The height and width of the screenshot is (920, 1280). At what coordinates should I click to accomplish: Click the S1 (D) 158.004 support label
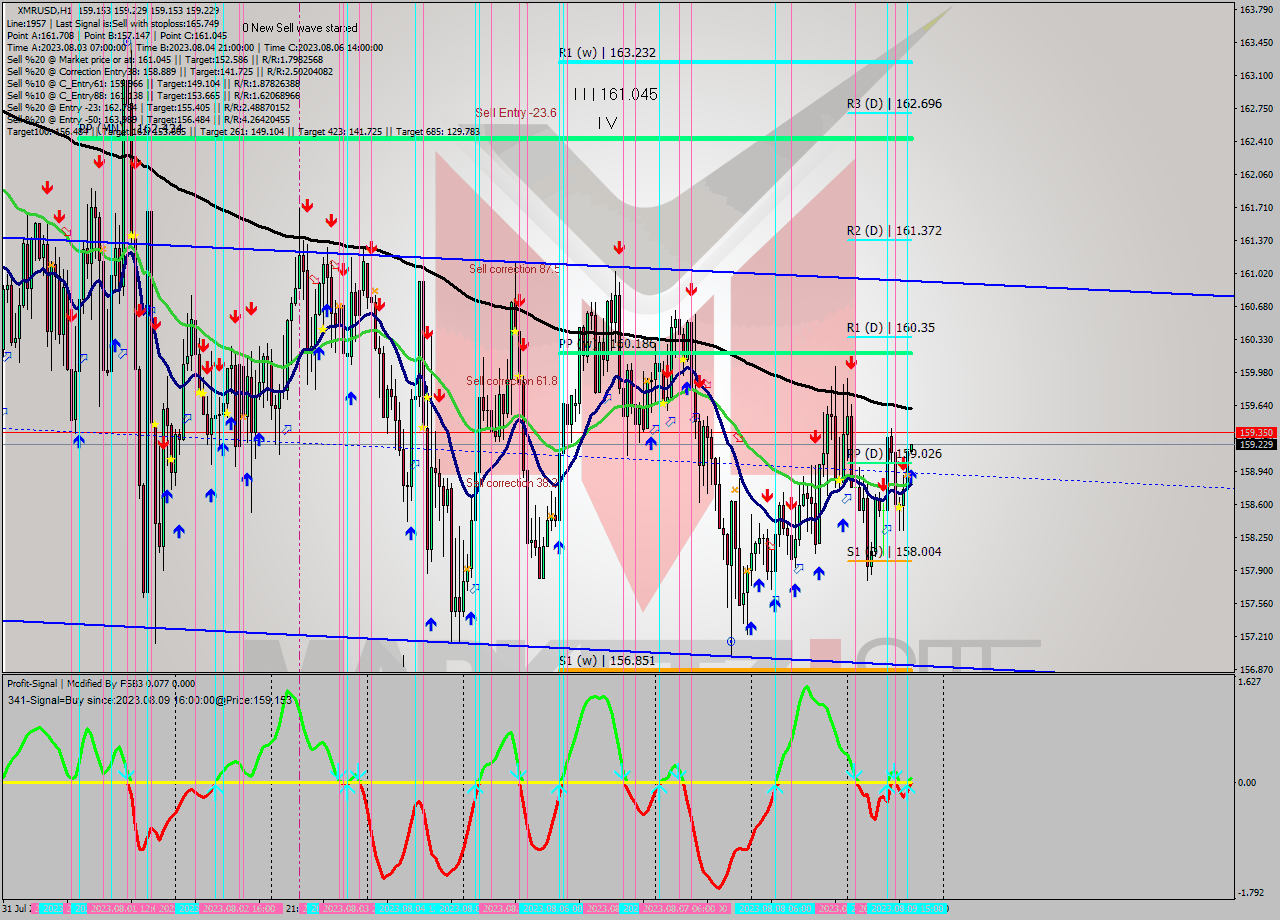click(894, 551)
